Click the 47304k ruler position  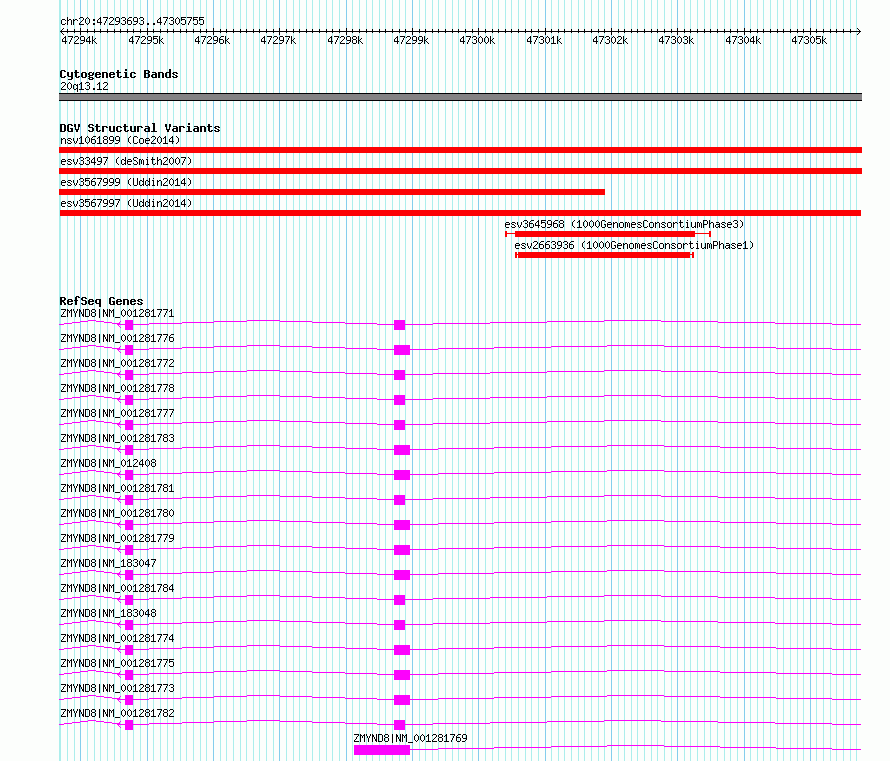pyautogui.click(x=743, y=40)
